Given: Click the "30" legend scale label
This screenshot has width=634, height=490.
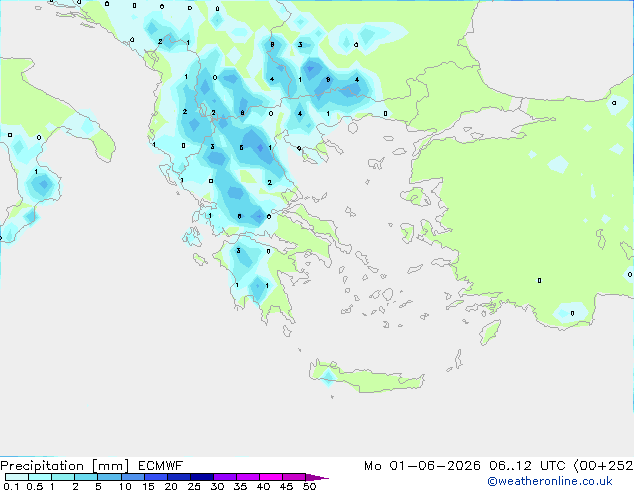Looking at the screenshot, I should (217, 486).
